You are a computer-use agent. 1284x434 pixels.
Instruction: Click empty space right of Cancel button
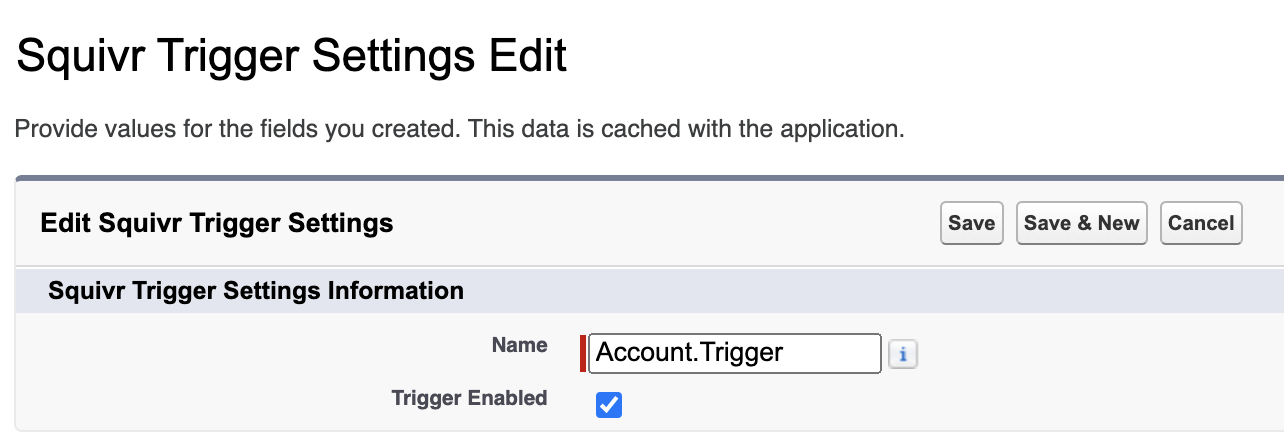[1262, 223]
